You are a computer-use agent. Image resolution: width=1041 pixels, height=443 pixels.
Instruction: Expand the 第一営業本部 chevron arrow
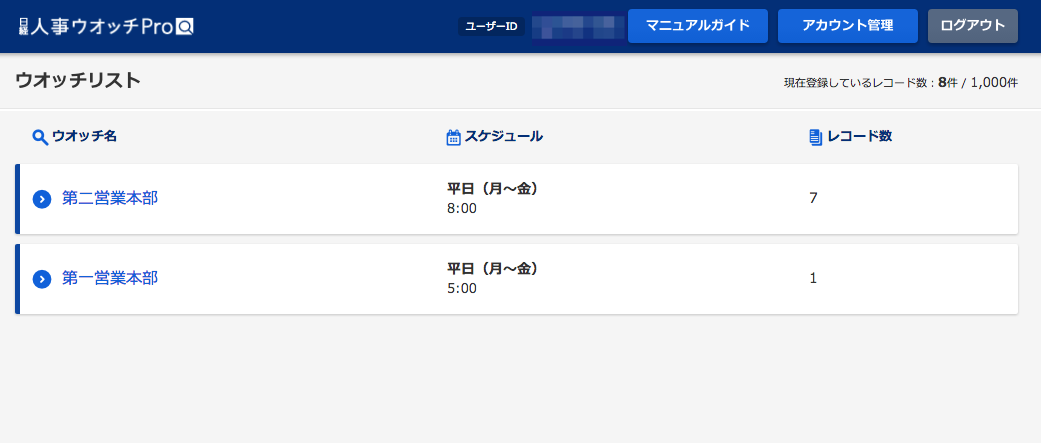coord(42,279)
